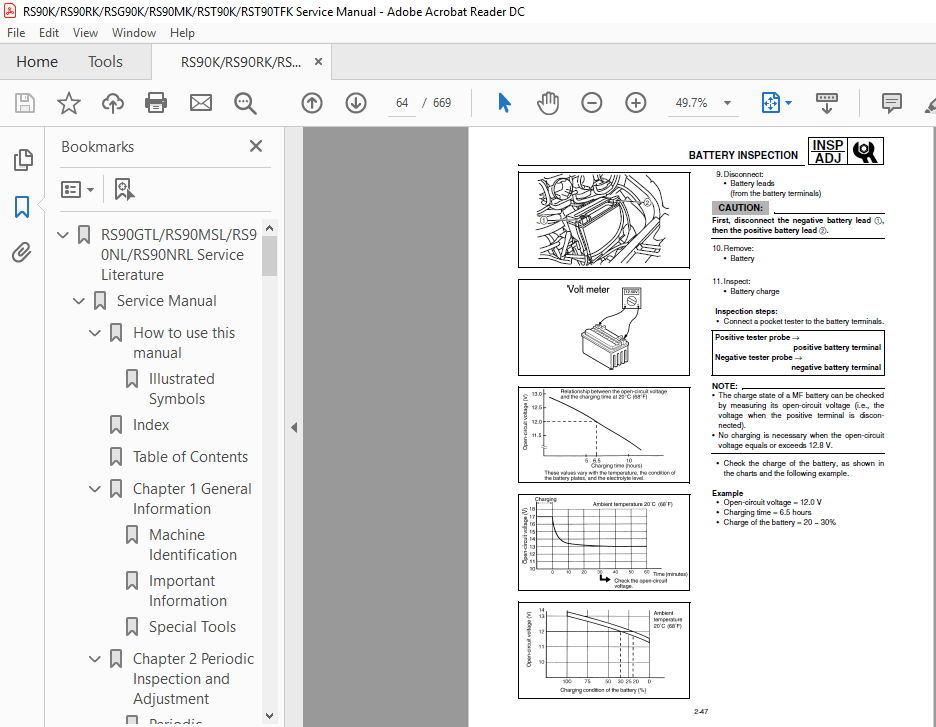Image resolution: width=936 pixels, height=727 pixels.
Task: Collapse the RS90GTL Service Literature bookmark
Action: tap(63, 235)
